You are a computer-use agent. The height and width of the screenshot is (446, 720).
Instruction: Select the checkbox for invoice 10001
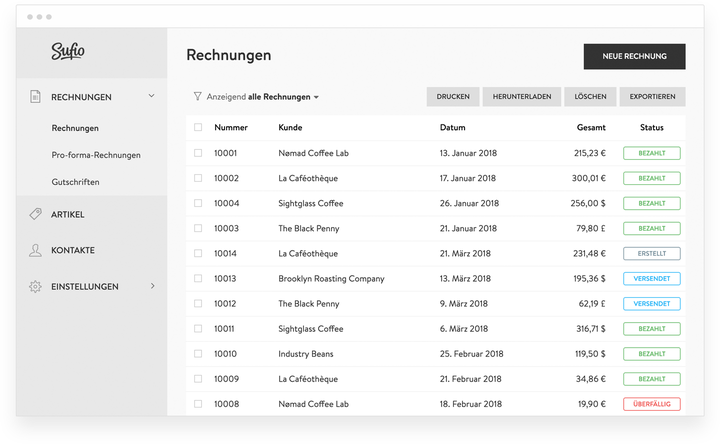198,153
